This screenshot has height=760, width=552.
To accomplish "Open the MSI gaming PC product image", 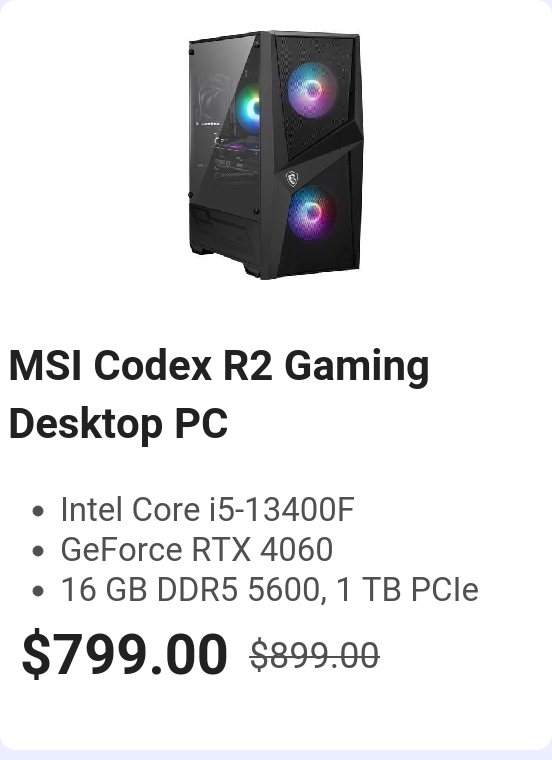I will (x=276, y=155).
